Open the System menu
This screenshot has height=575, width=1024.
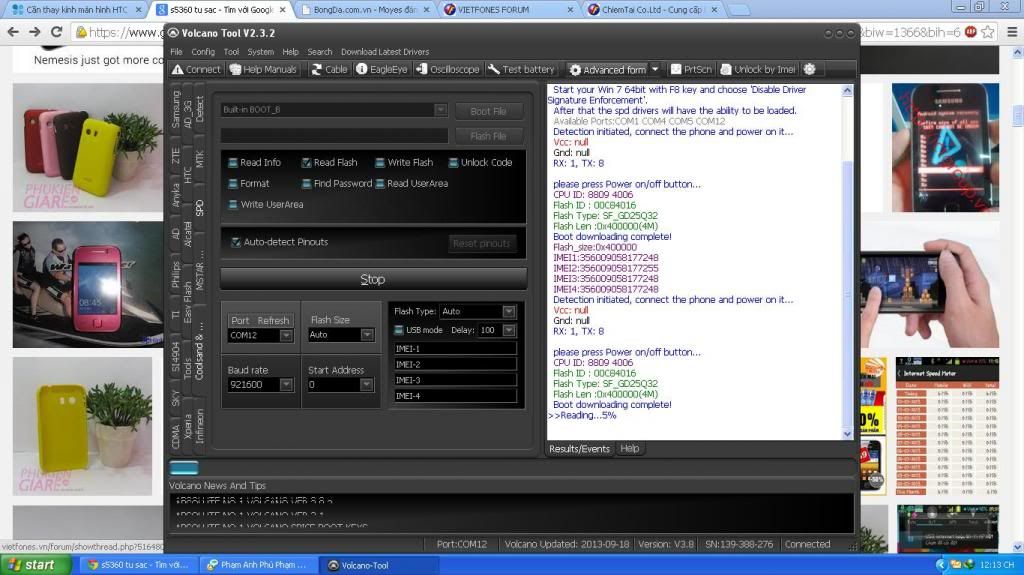point(261,52)
